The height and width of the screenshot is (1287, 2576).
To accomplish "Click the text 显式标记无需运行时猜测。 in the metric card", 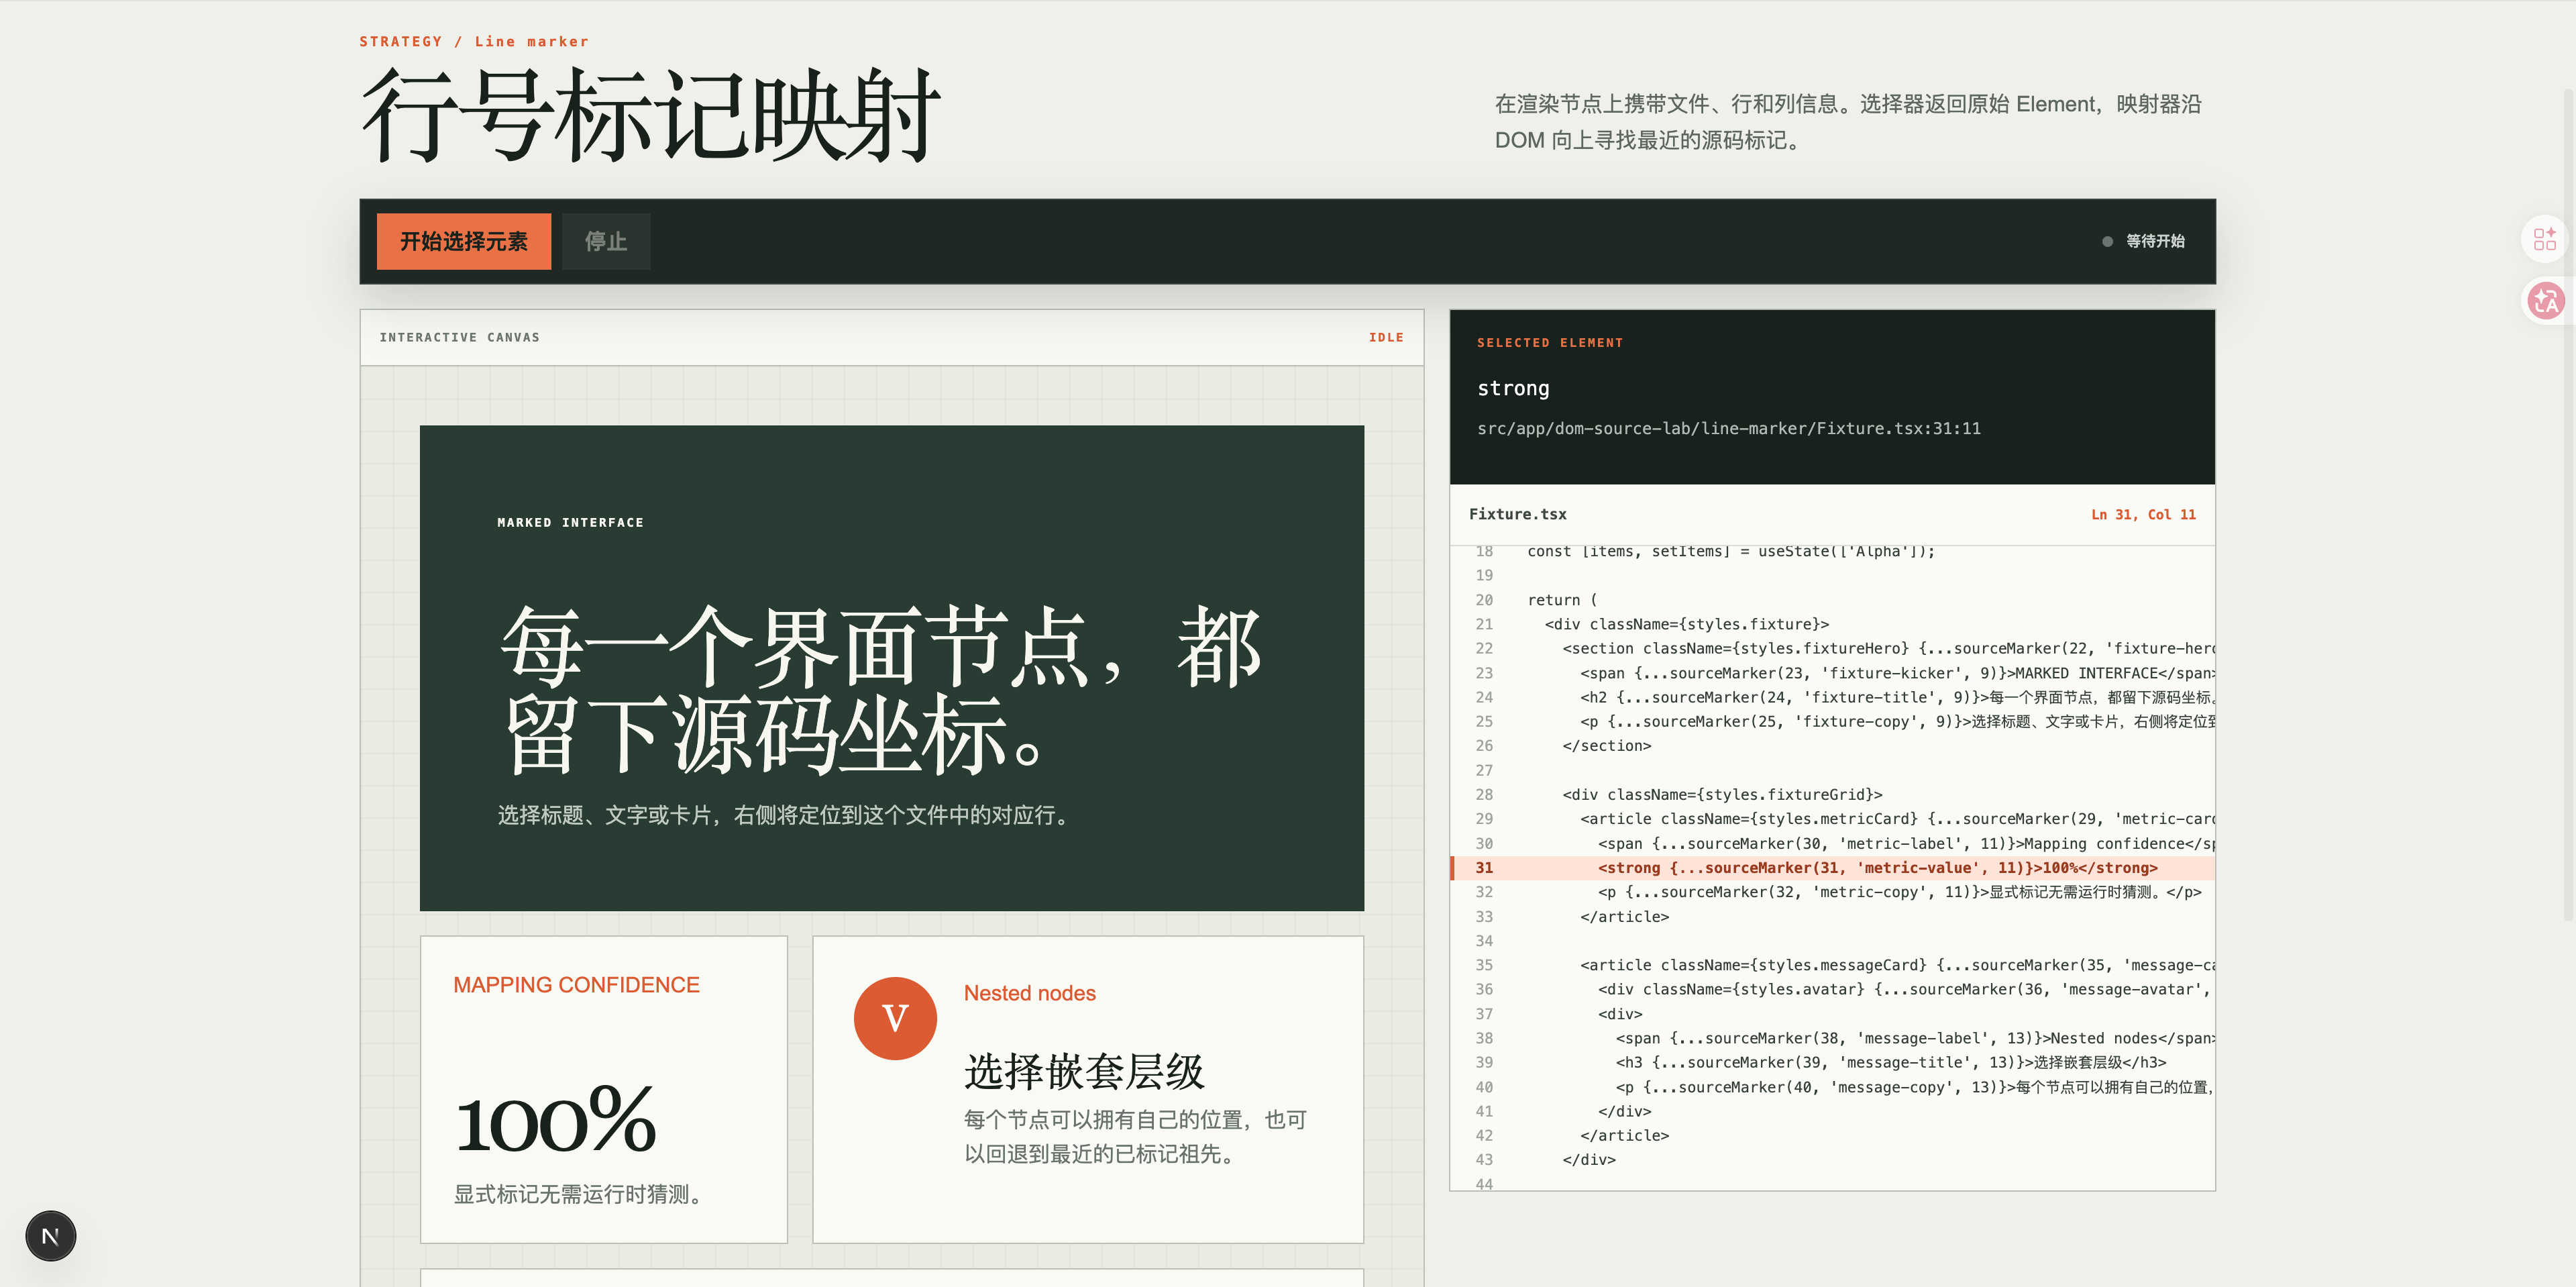I will (x=581, y=1194).
